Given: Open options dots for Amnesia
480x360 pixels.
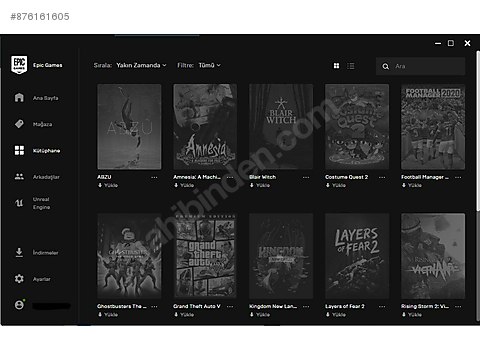Looking at the screenshot, I should (x=230, y=177).
